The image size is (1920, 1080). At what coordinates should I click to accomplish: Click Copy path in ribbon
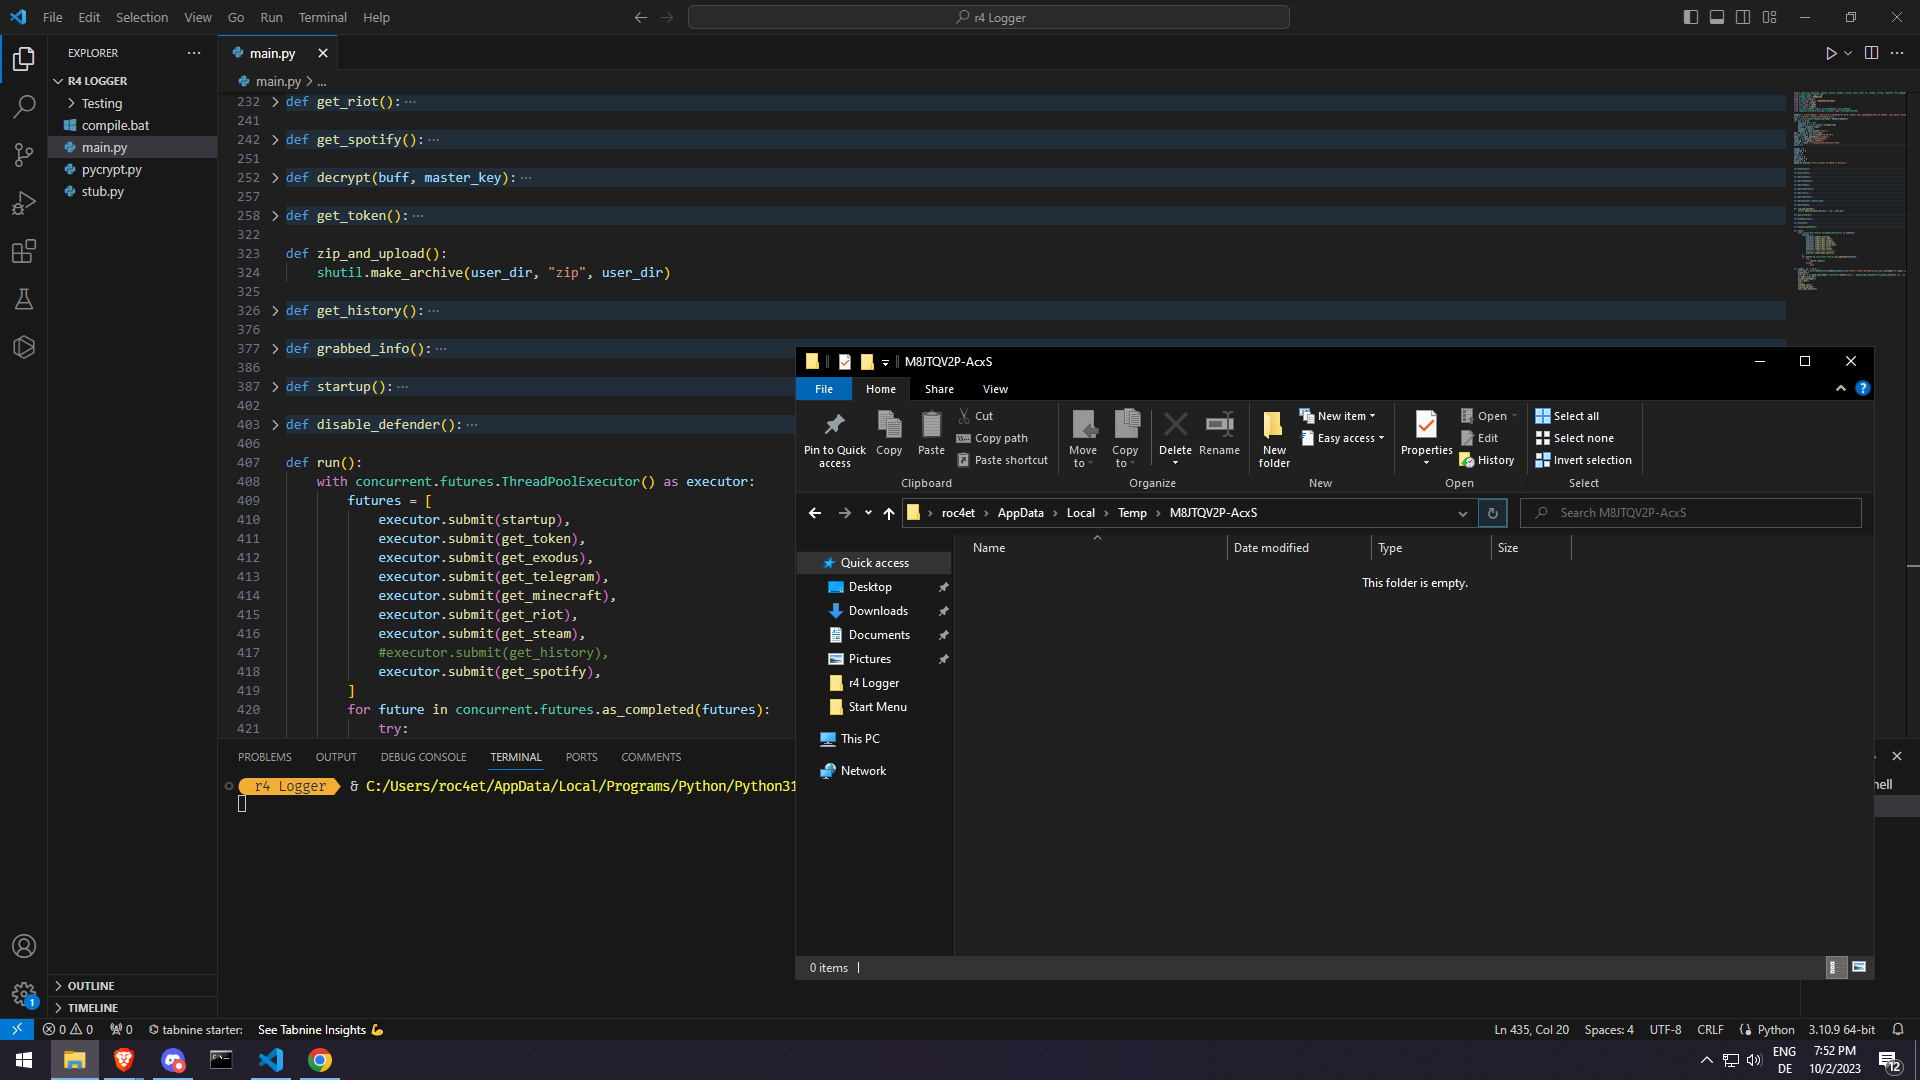click(x=992, y=438)
